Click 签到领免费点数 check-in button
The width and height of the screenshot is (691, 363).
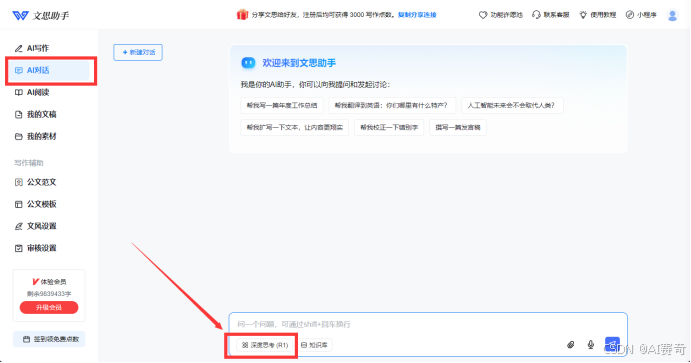tap(49, 339)
